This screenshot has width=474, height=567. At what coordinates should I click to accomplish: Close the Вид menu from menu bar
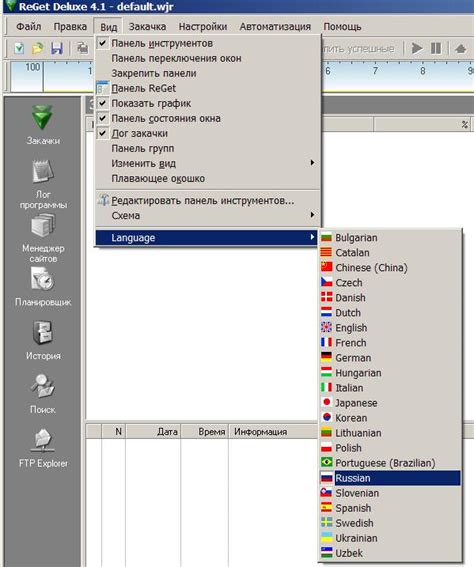tap(108, 27)
